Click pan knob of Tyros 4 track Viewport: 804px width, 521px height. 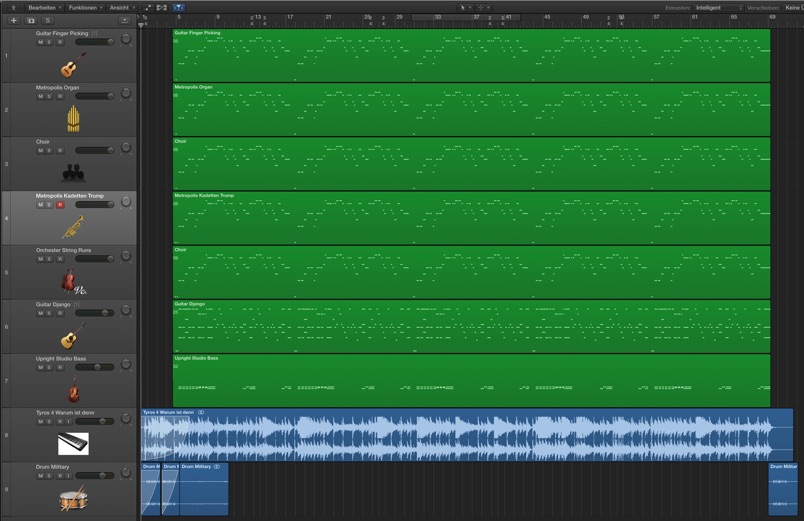pyautogui.click(x=126, y=418)
